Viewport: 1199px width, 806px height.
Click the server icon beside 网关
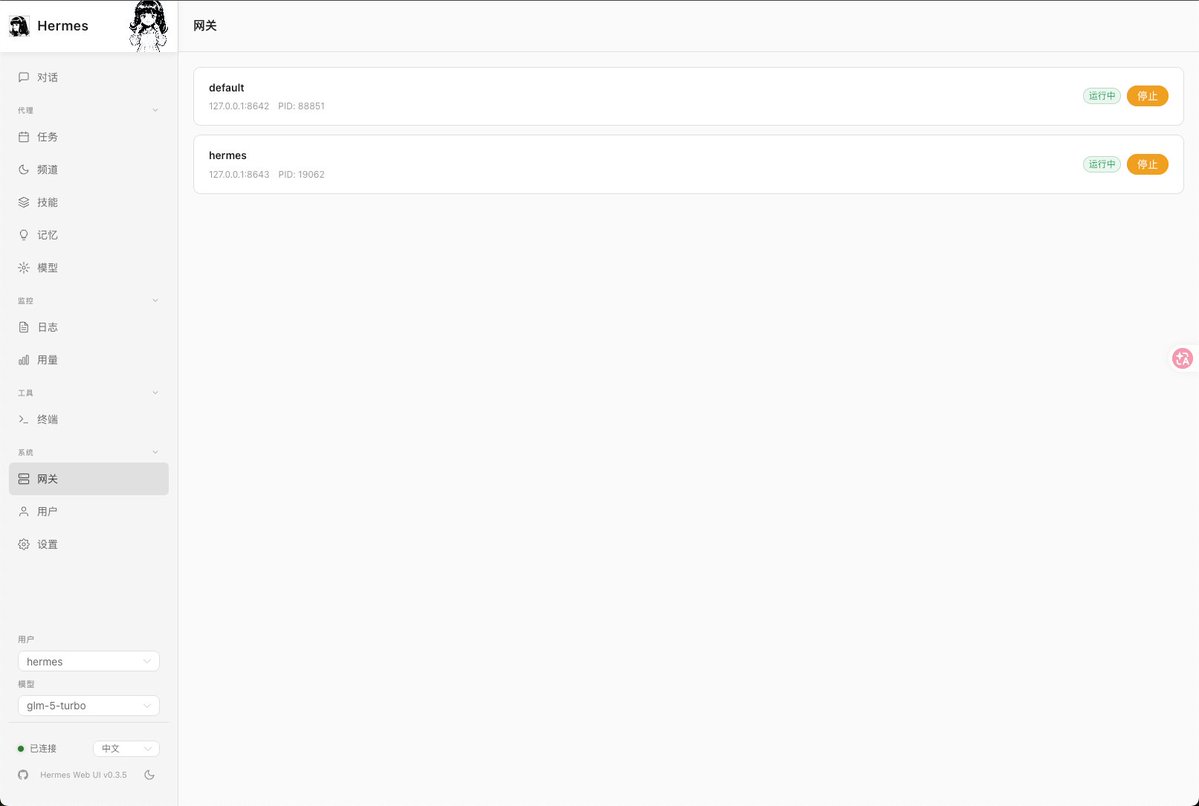[24, 479]
